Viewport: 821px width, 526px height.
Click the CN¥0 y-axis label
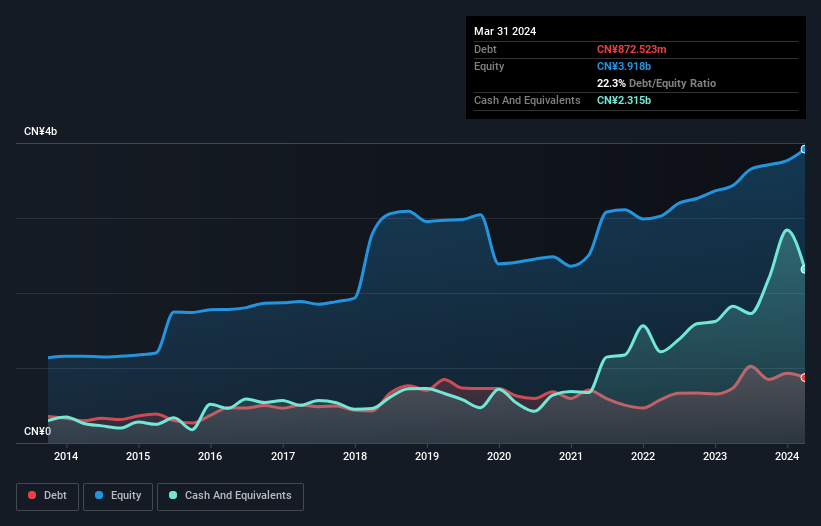click(37, 432)
